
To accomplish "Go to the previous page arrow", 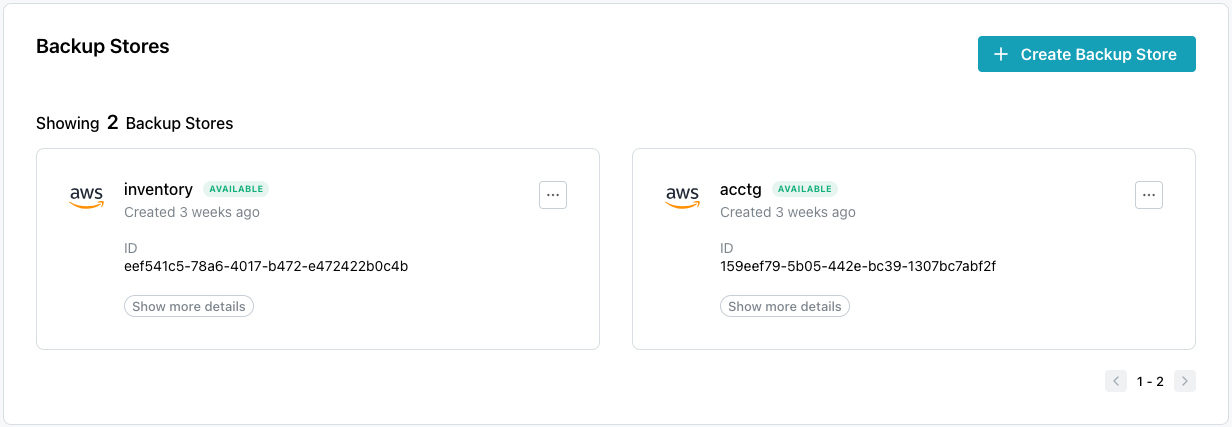I will 1116,381.
